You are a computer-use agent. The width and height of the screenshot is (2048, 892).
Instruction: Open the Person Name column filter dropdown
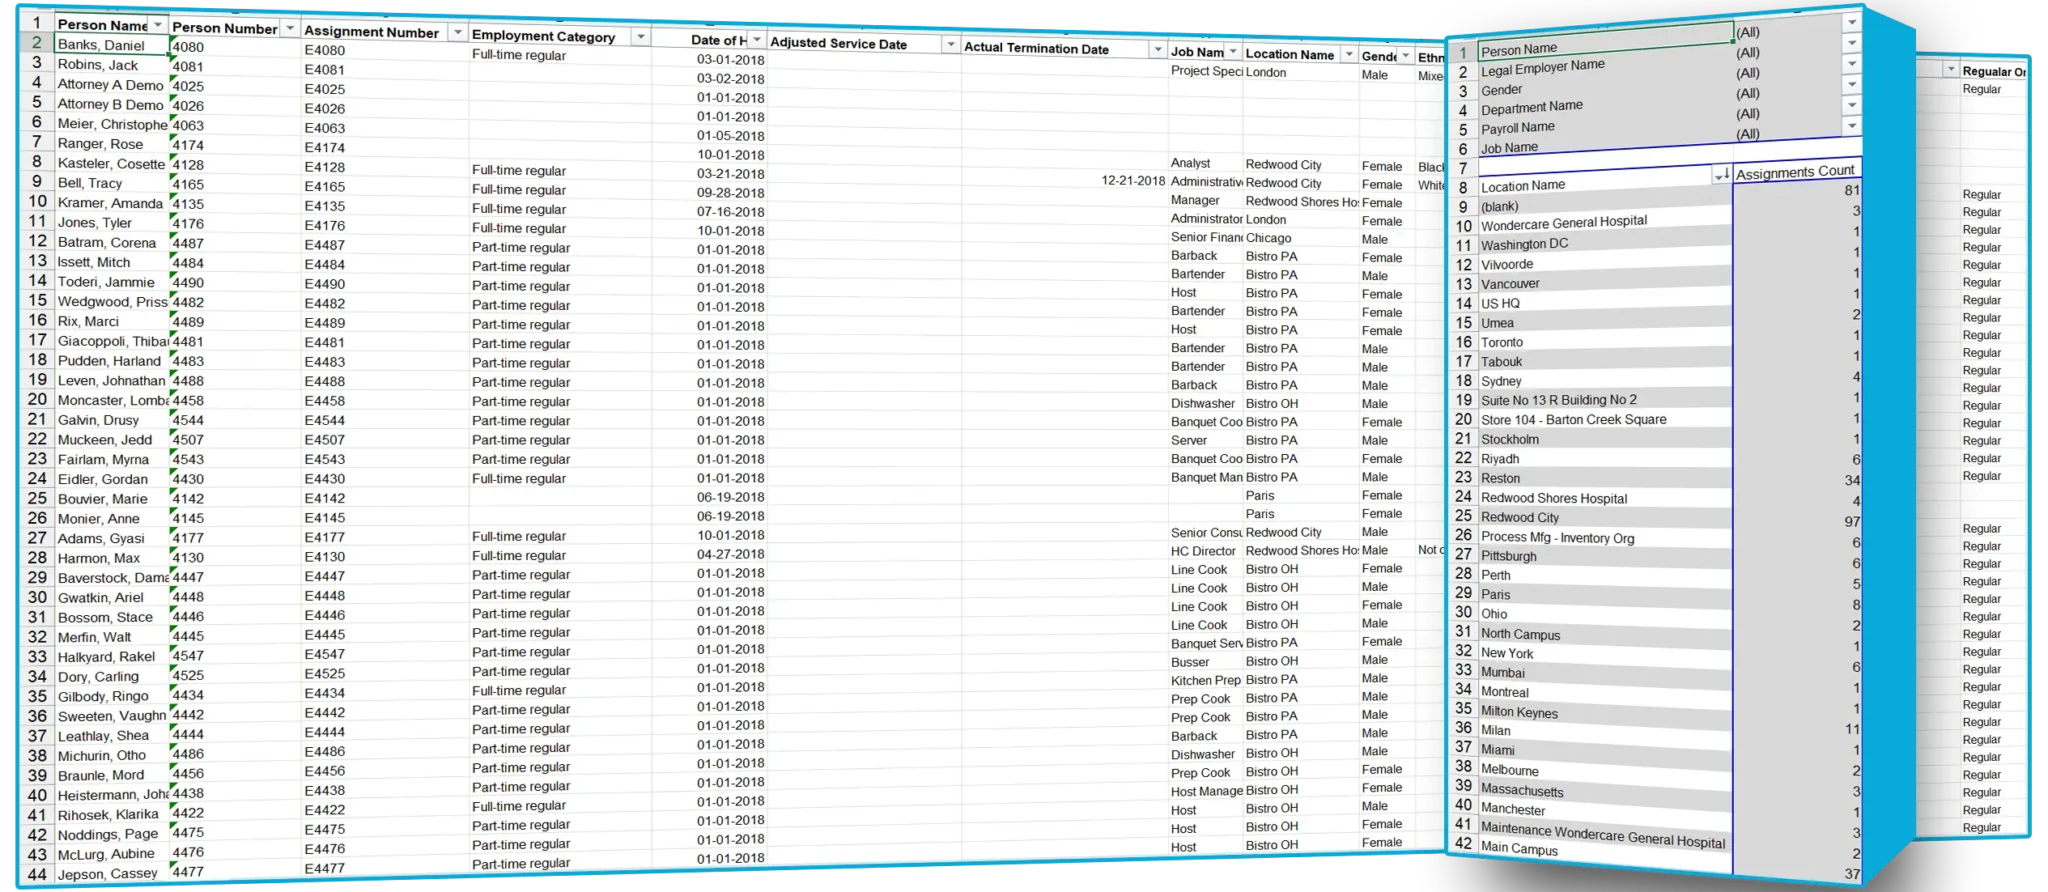click(157, 25)
